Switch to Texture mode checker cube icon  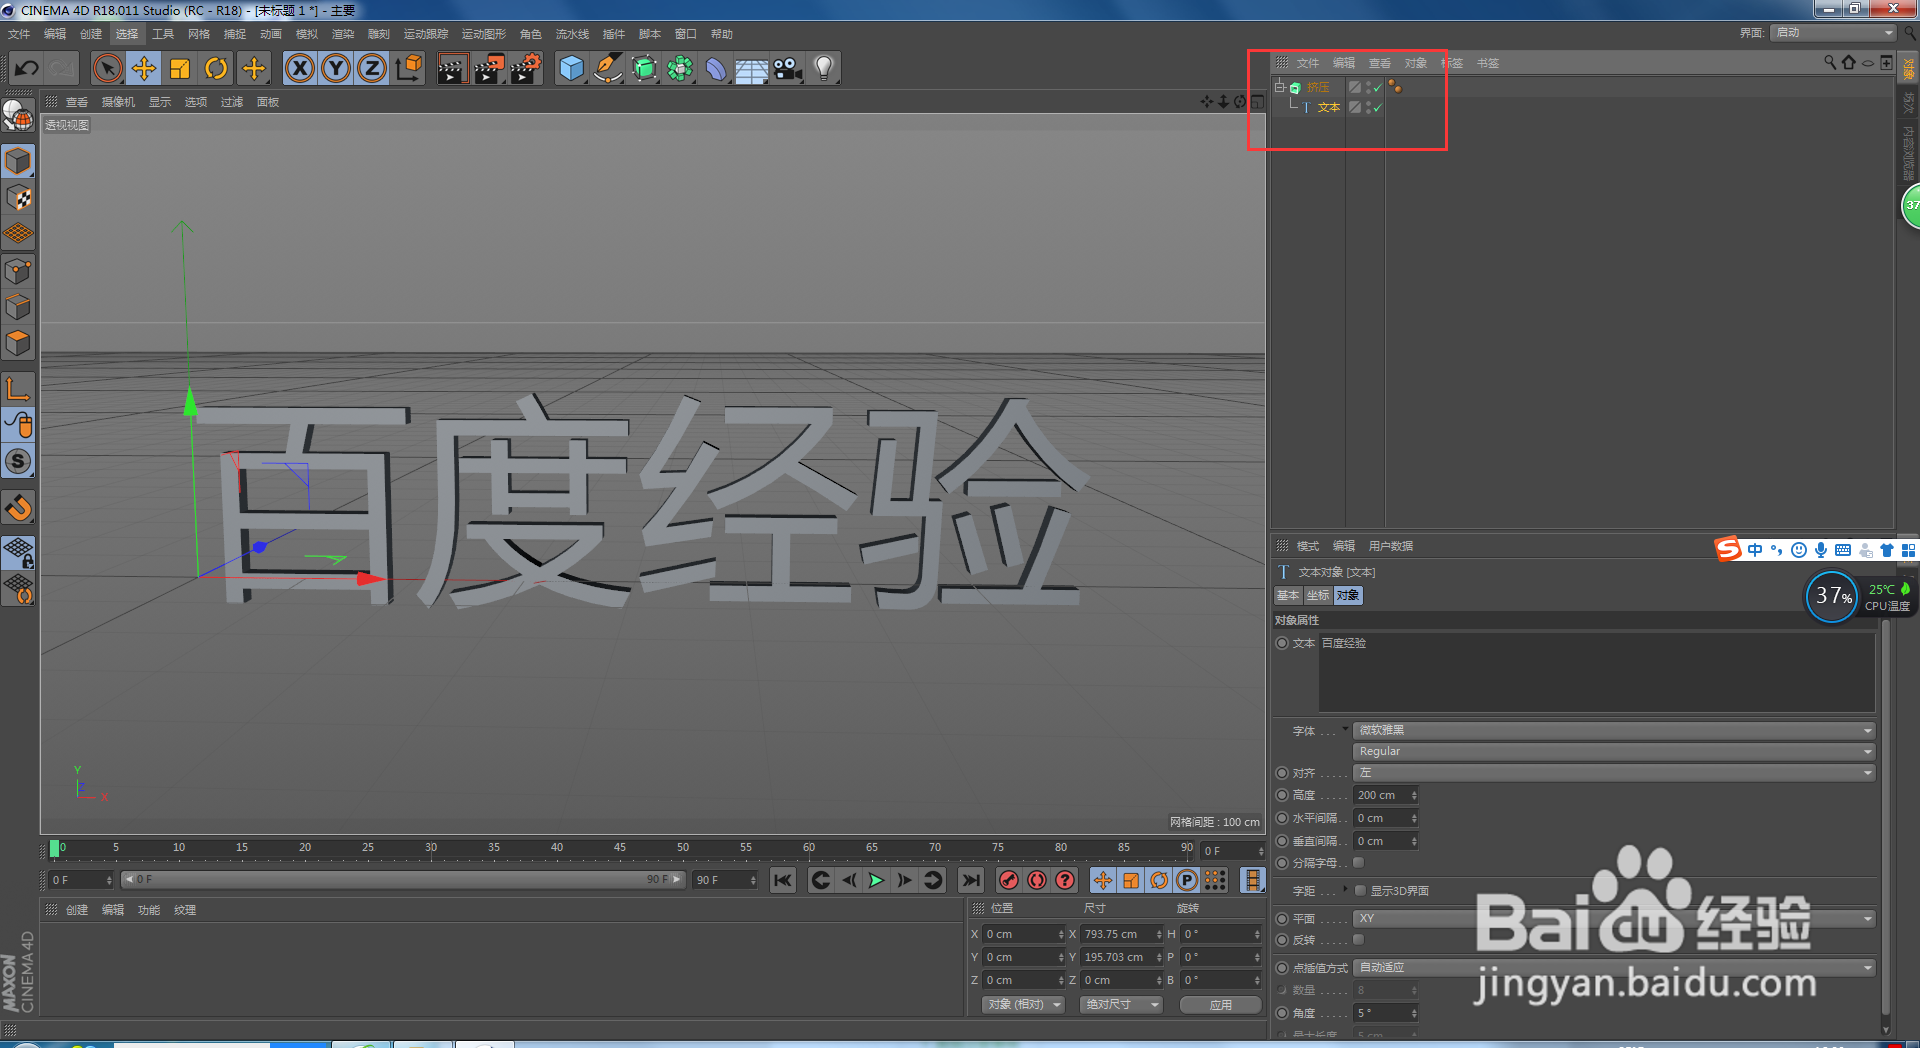click(18, 198)
